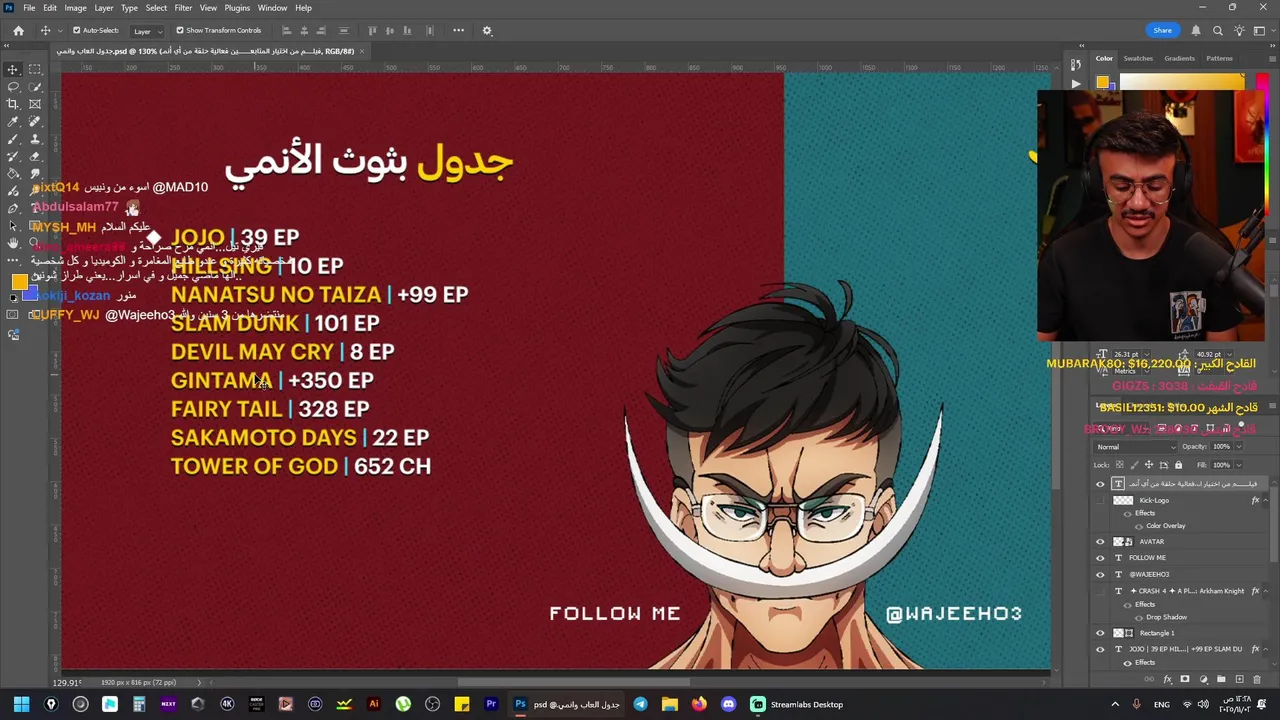Click the Create new layer icon

point(1240,680)
